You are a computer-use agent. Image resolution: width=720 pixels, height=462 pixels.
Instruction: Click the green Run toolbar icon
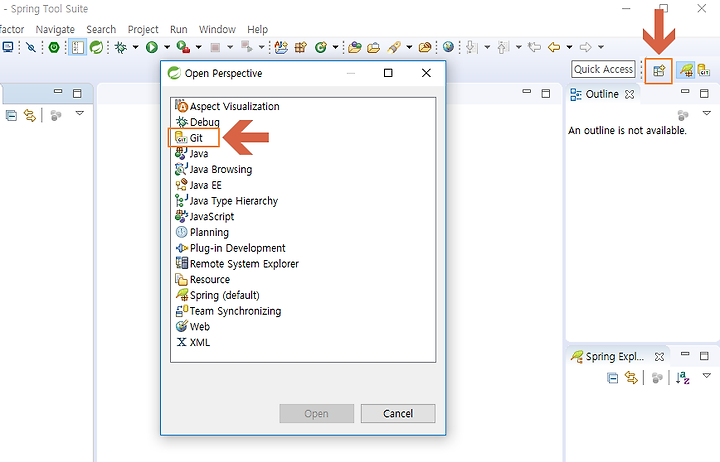[x=152, y=47]
